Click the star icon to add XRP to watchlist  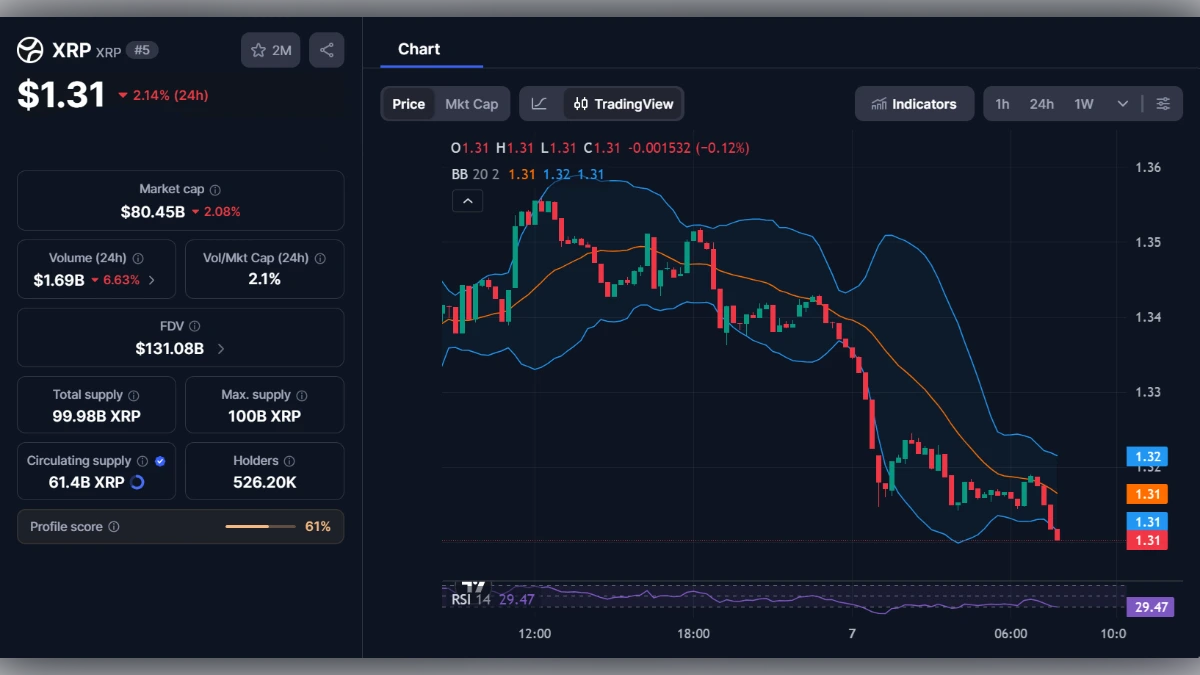(x=258, y=50)
